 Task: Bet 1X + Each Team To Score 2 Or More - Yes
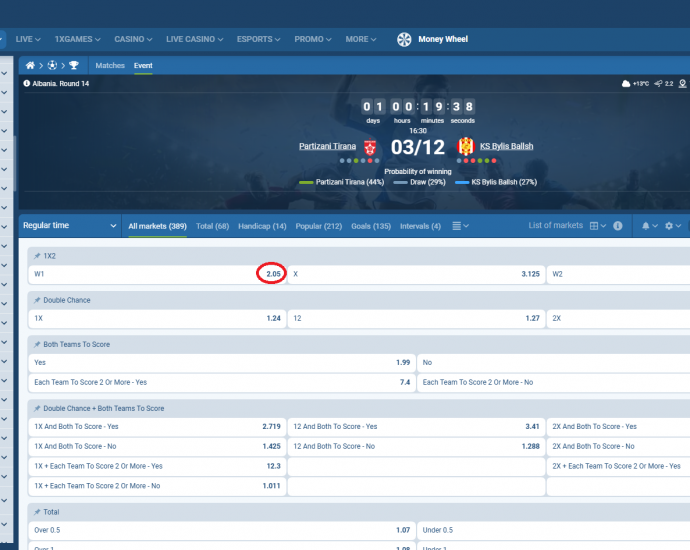158,466
